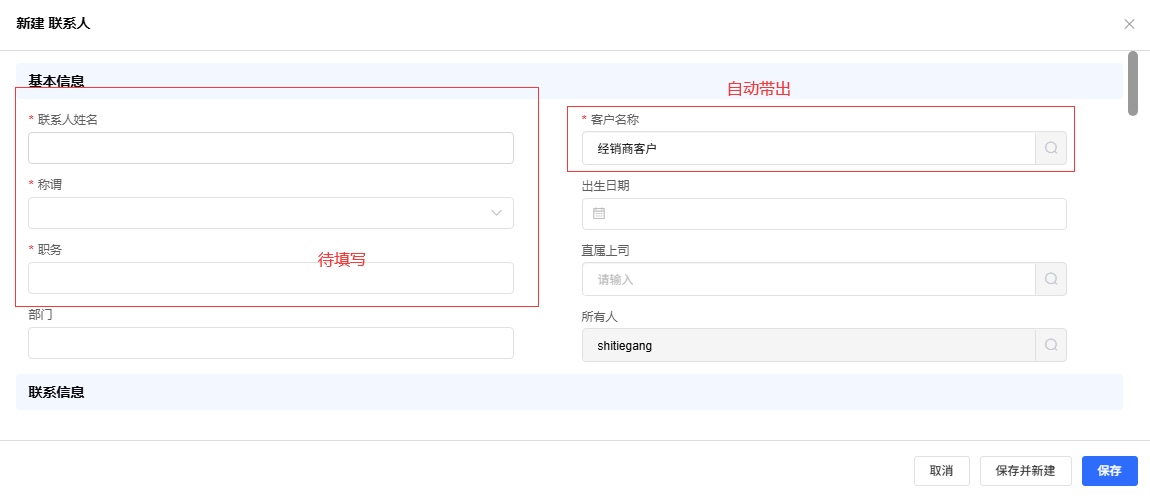The width and height of the screenshot is (1150, 498).
Task: Select the 部门 text field
Action: tap(270, 343)
